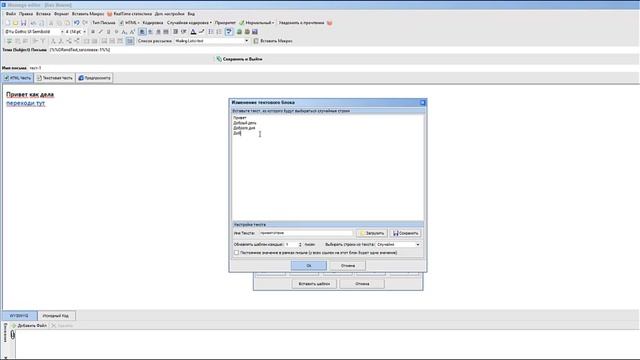Click the align left icon

142,32
